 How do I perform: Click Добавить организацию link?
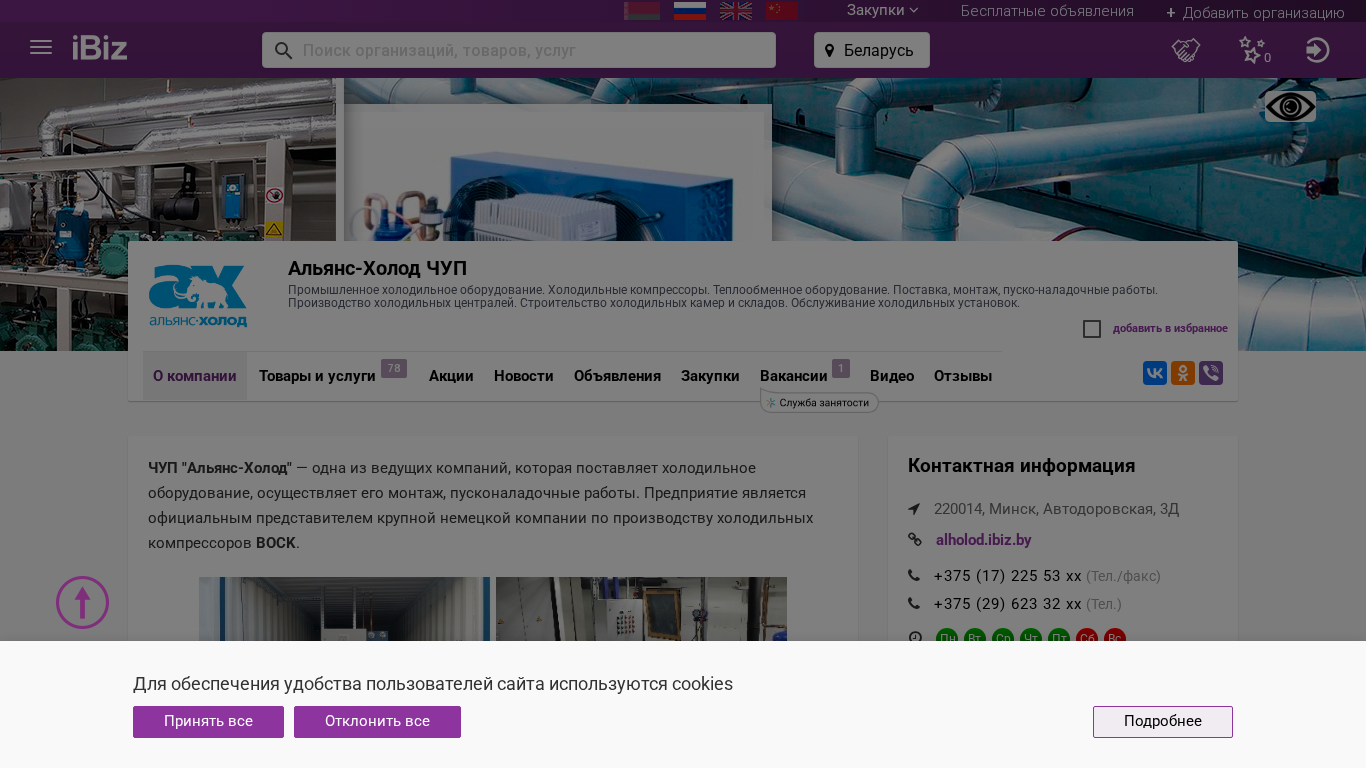coord(1255,13)
